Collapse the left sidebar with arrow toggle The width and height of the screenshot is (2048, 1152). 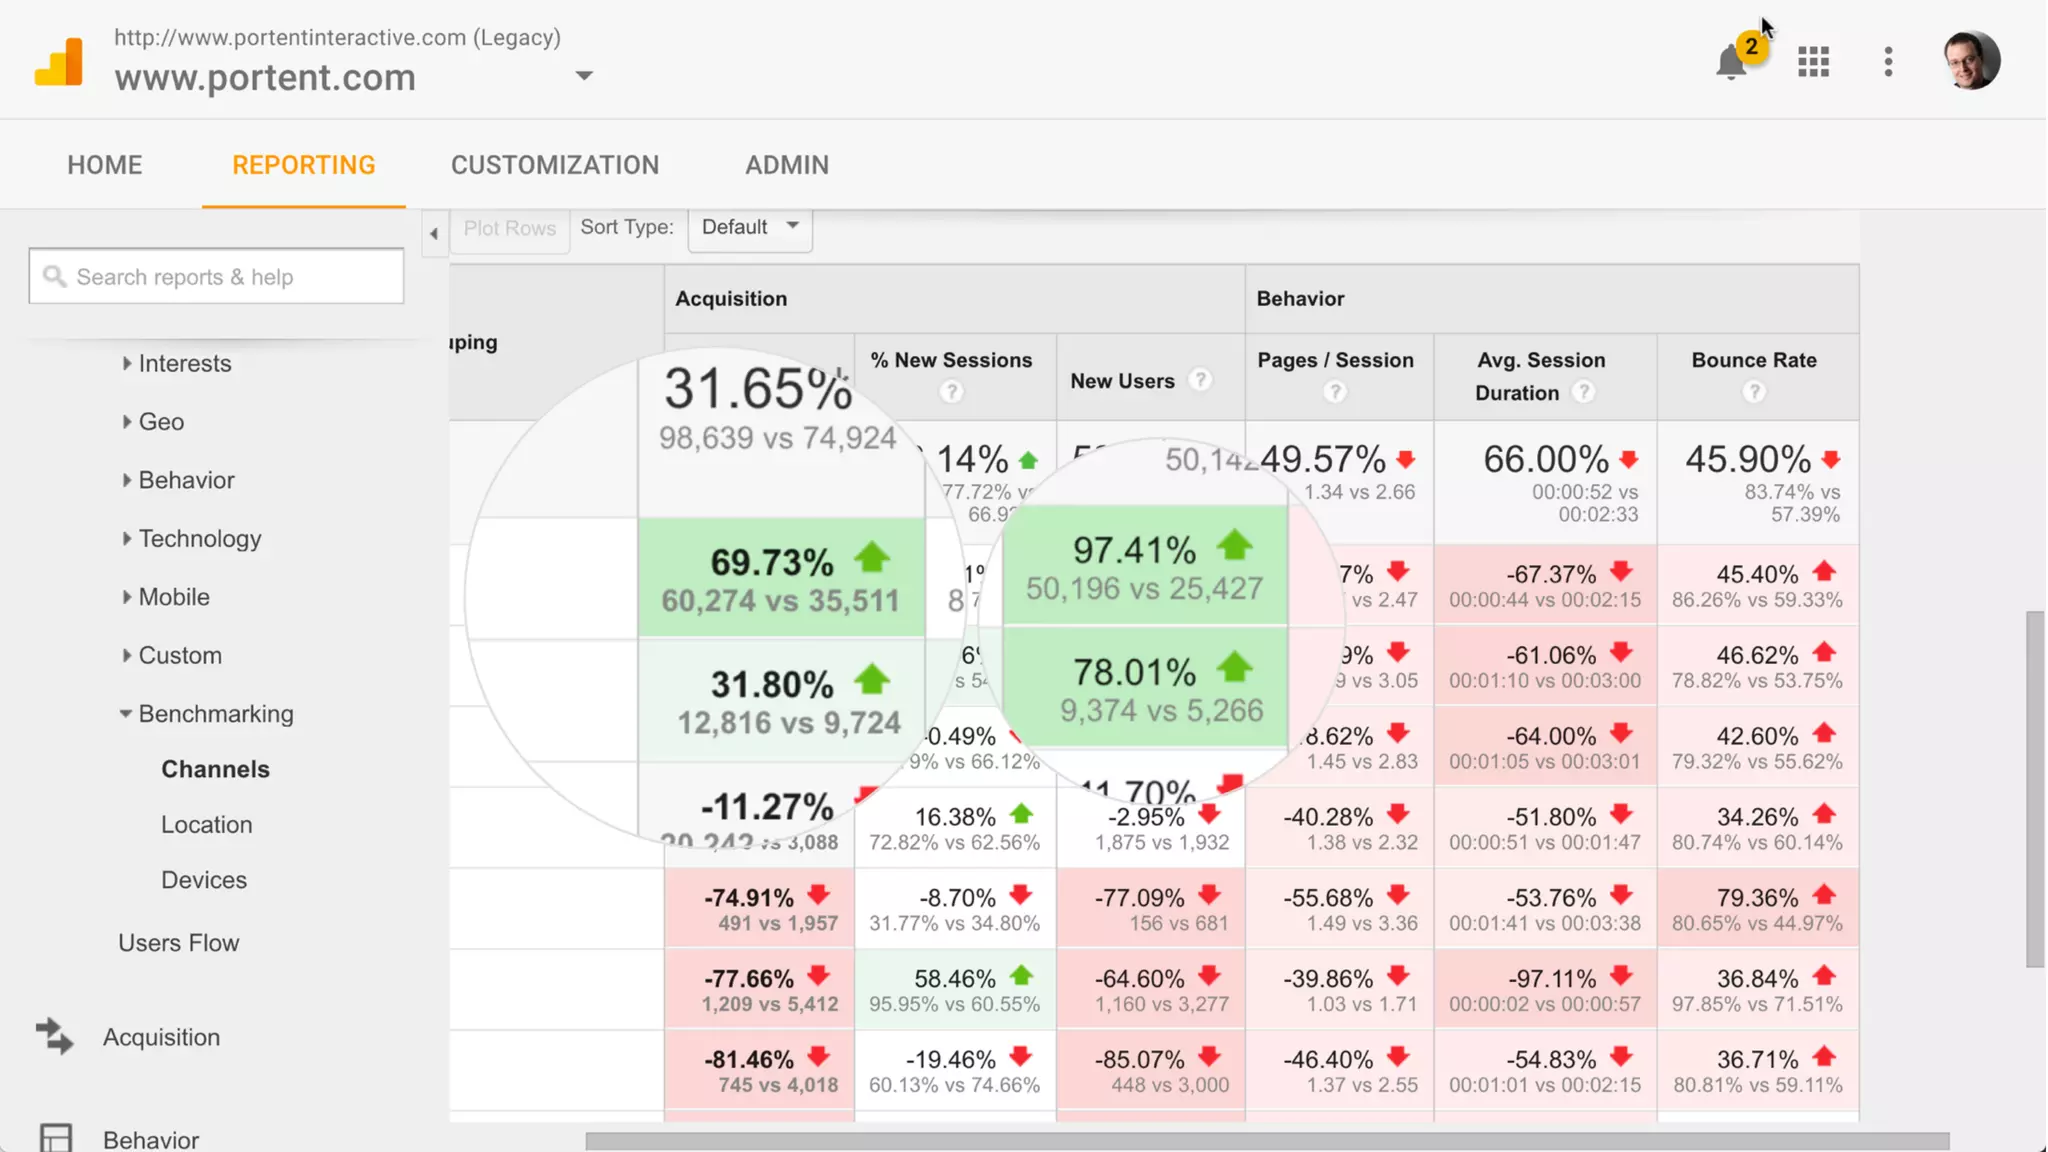[434, 233]
